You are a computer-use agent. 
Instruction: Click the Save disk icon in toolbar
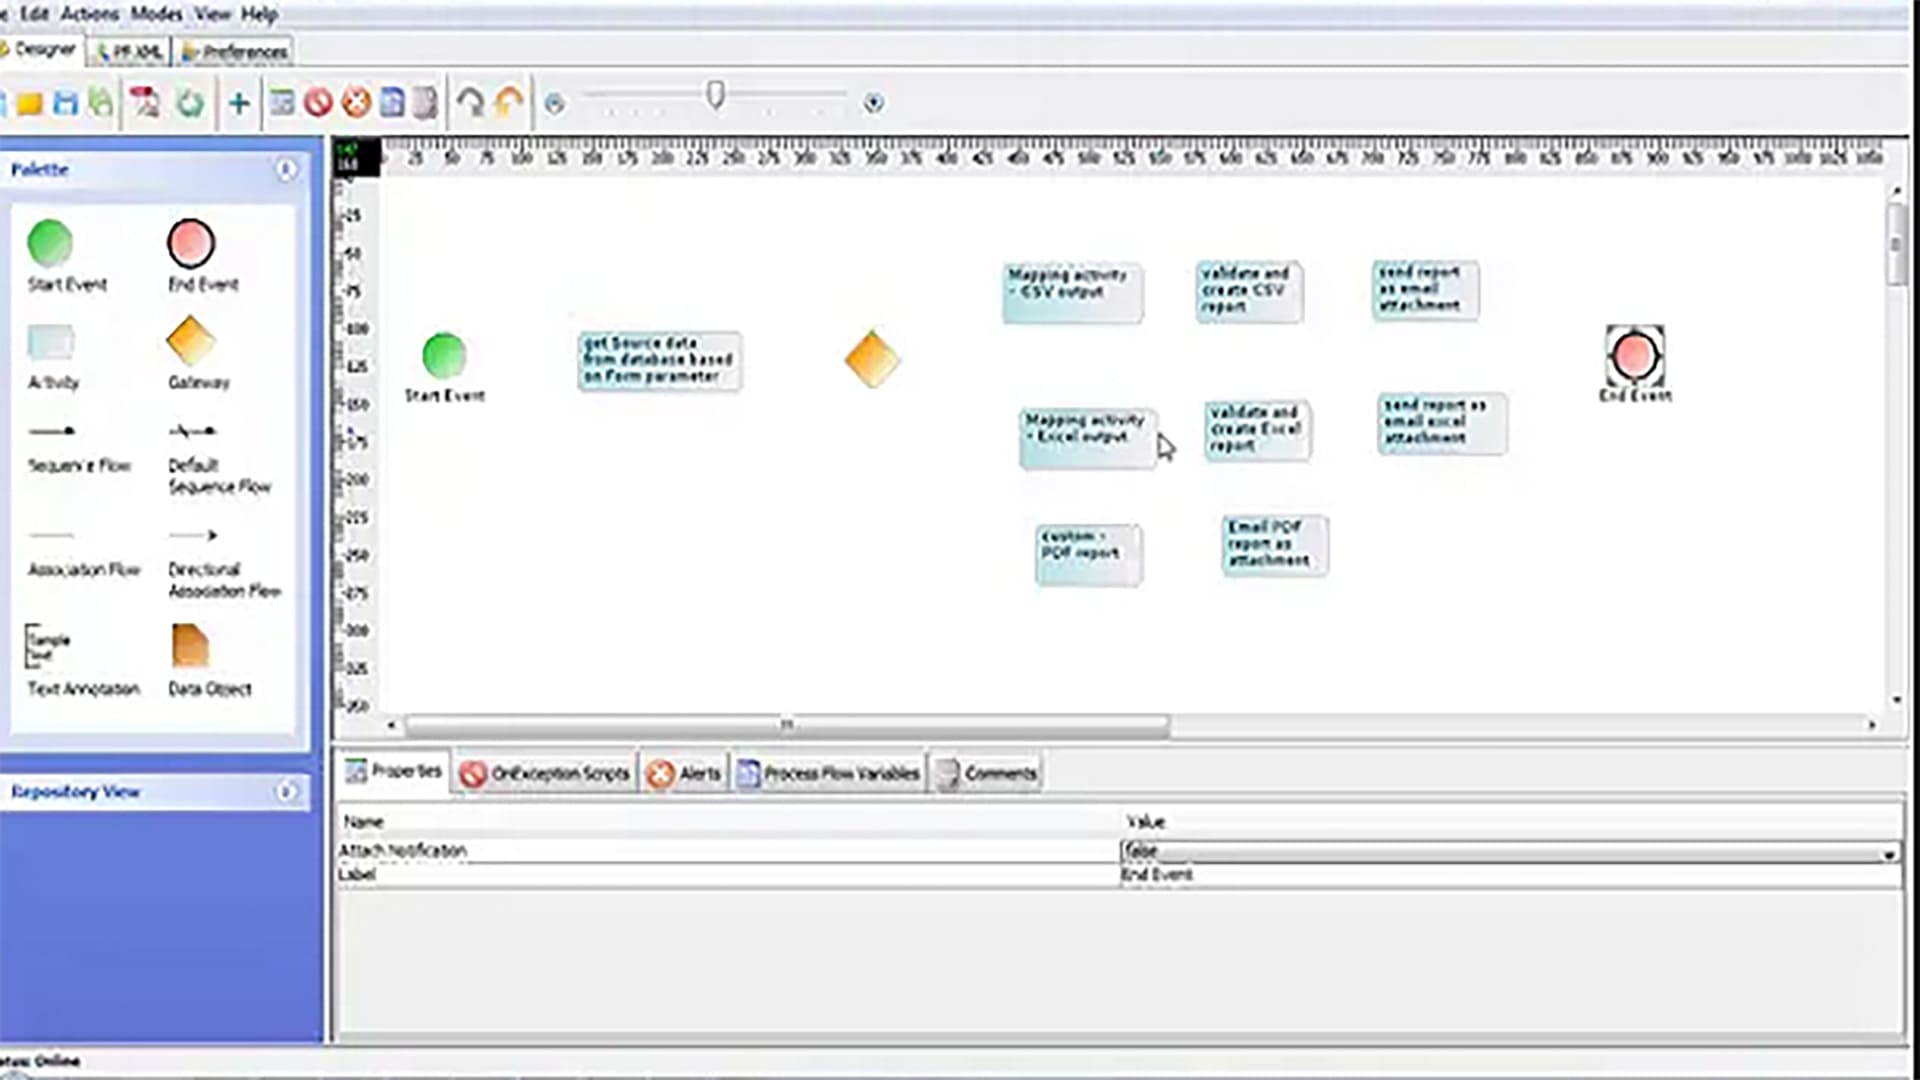click(66, 103)
